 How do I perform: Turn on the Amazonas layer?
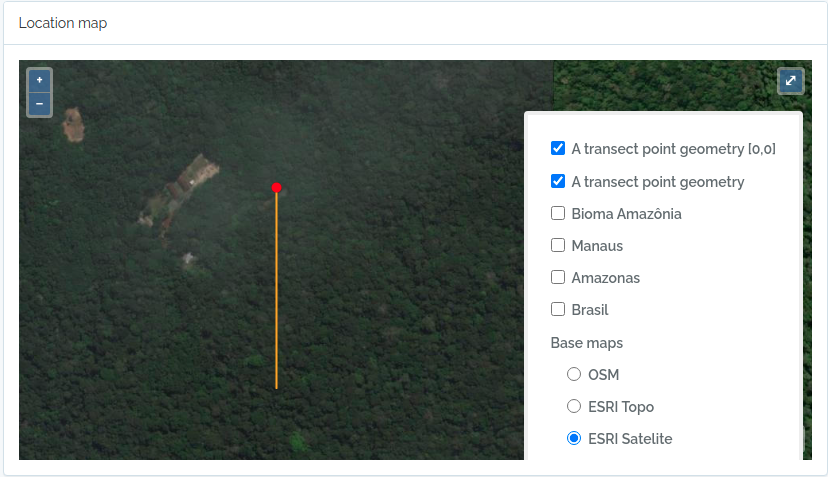pyautogui.click(x=558, y=277)
